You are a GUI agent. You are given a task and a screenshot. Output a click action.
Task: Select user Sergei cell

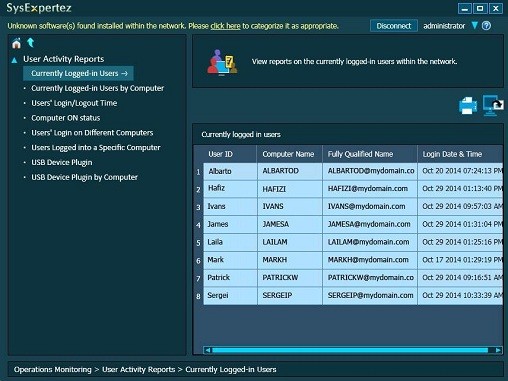coord(230,296)
